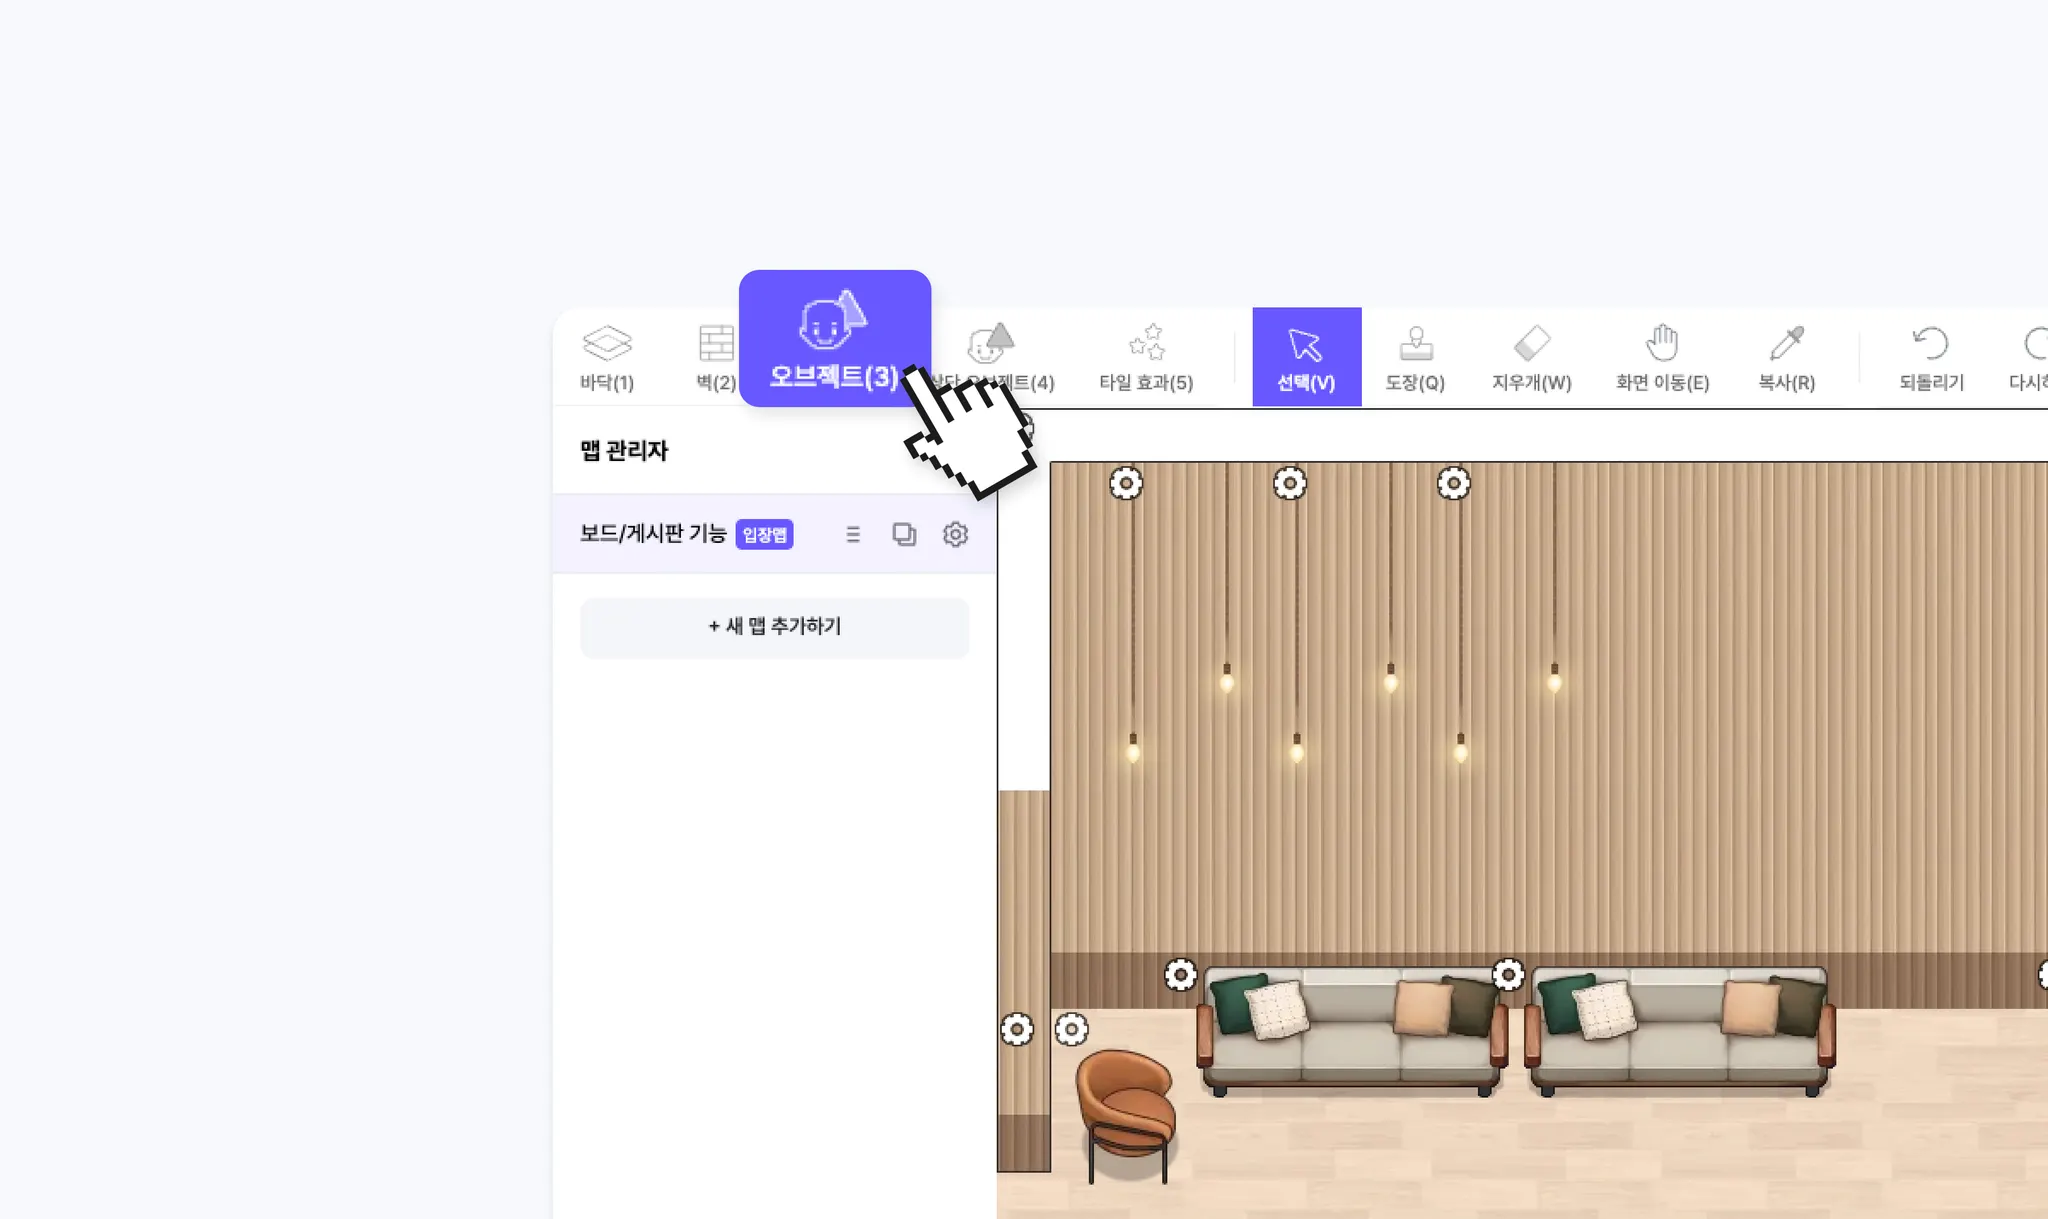Click the duplicate map icon

tap(904, 534)
